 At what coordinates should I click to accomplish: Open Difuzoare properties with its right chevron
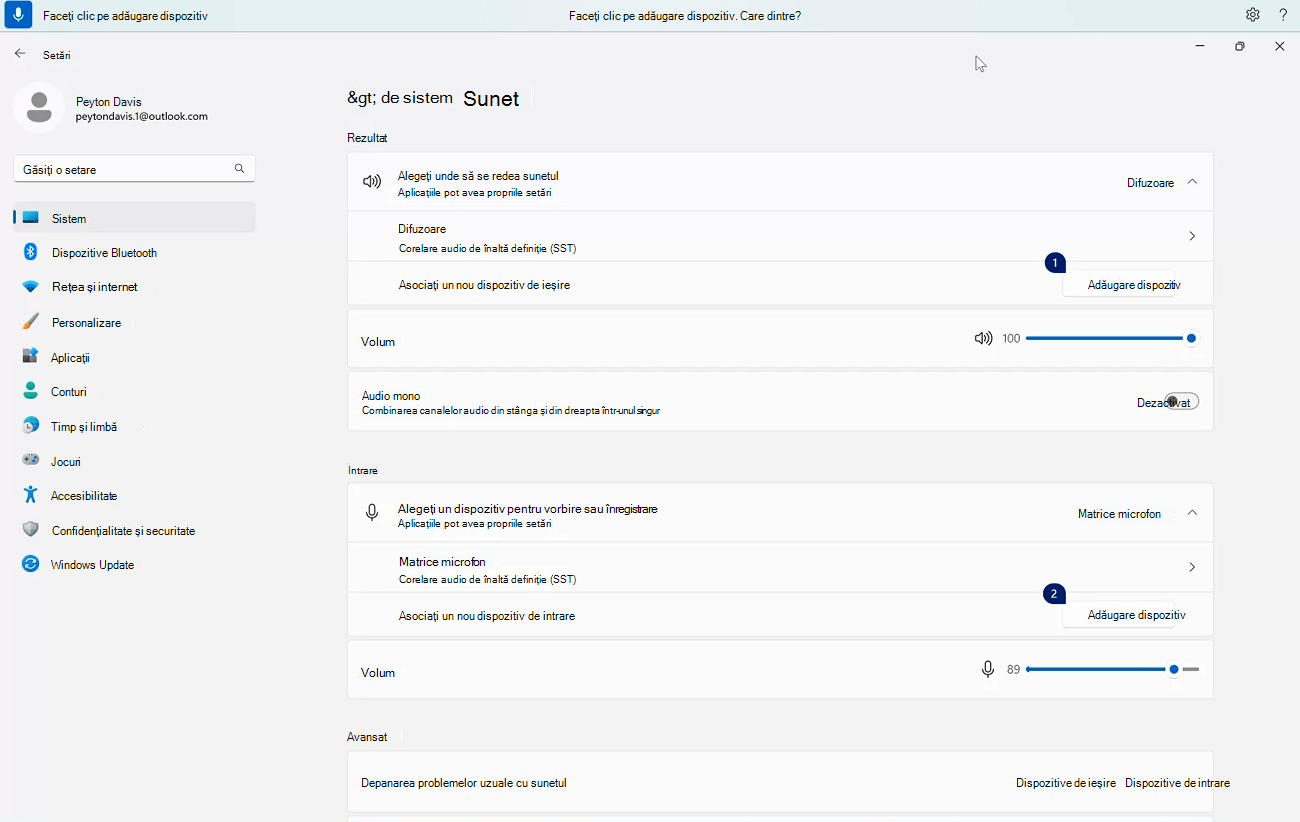click(x=1192, y=236)
